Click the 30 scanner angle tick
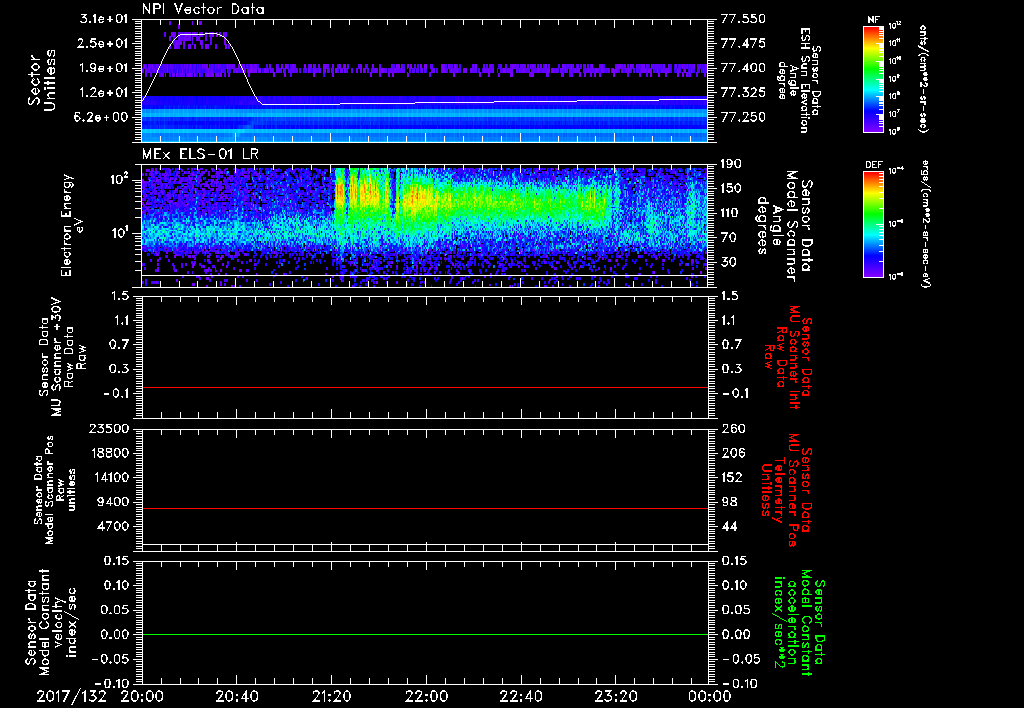1024x708 pixels. 728,263
